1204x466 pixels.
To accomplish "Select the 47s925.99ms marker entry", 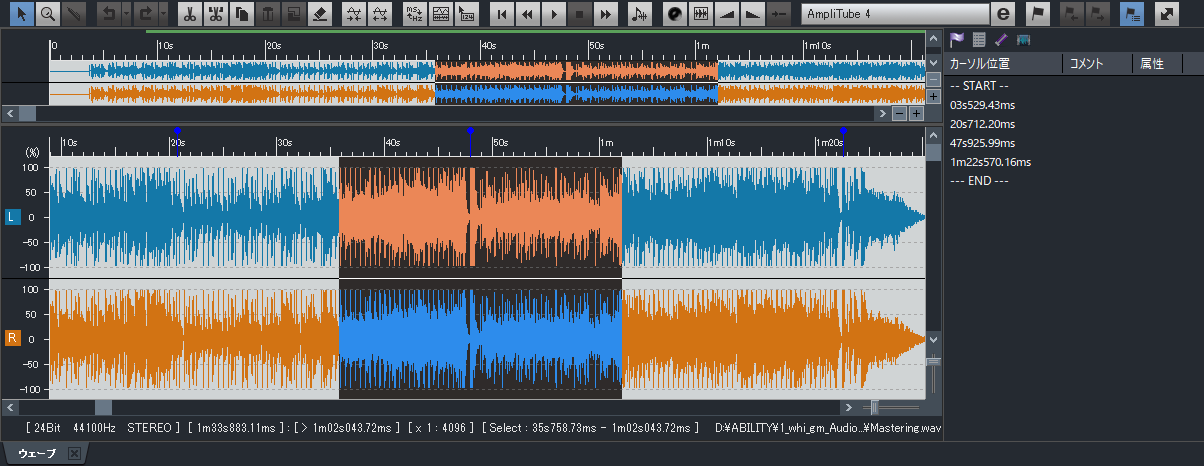I will (983, 143).
